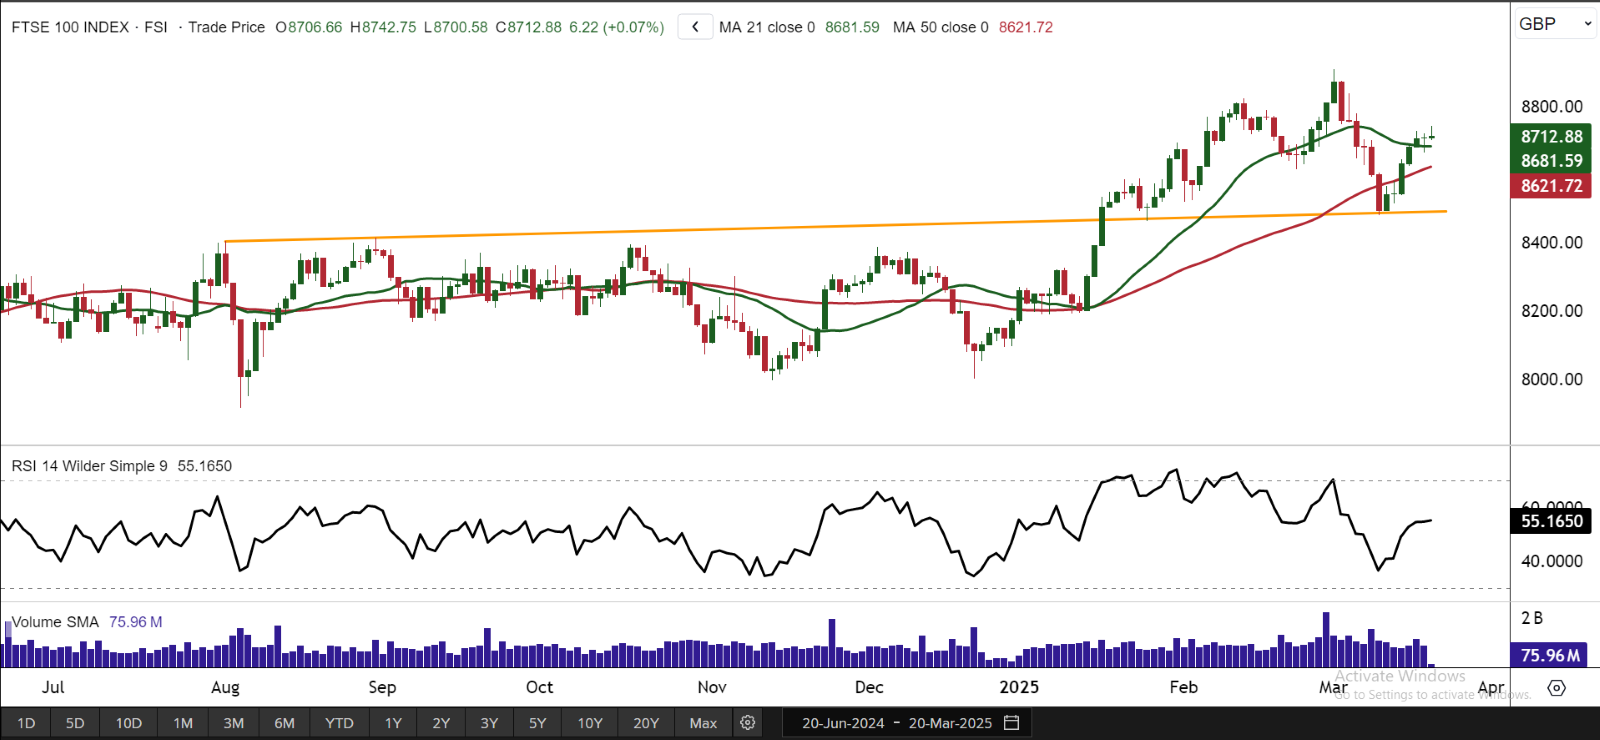The image size is (1600, 740).
Task: Select the 5D time range
Action: click(x=75, y=723)
